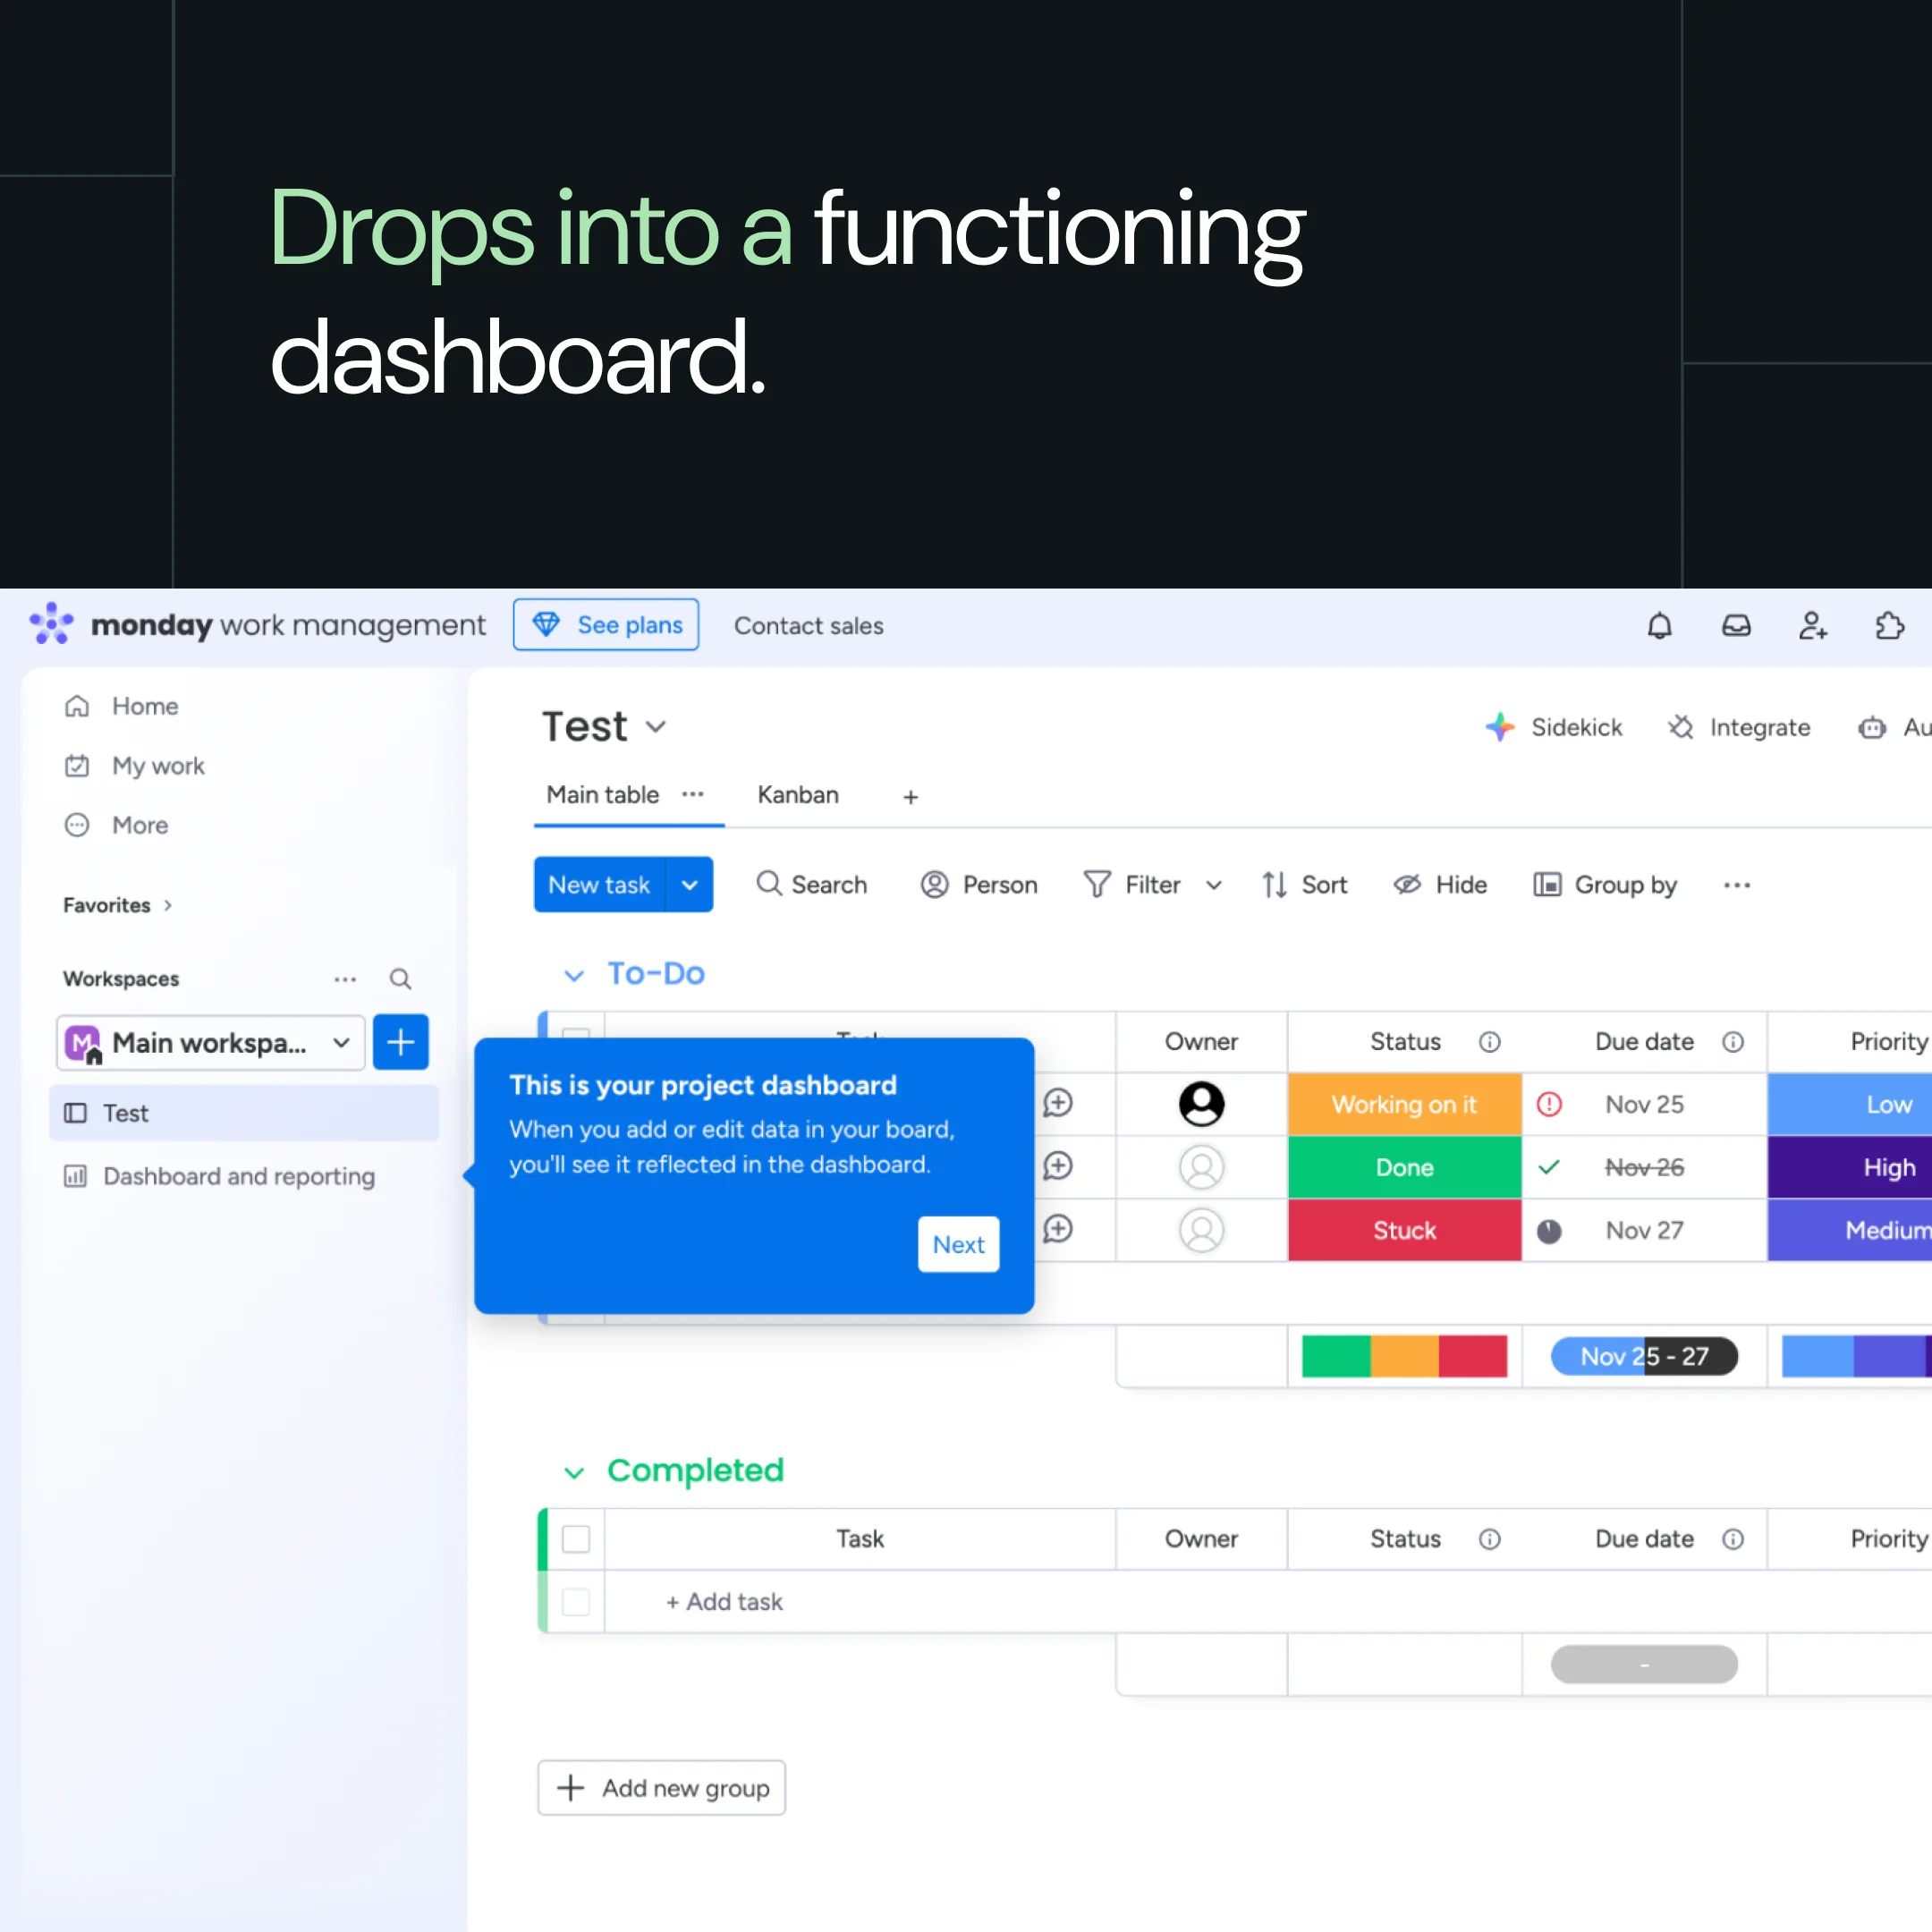Expand the New task dropdown arrow
1932x1932 pixels.
coord(690,885)
